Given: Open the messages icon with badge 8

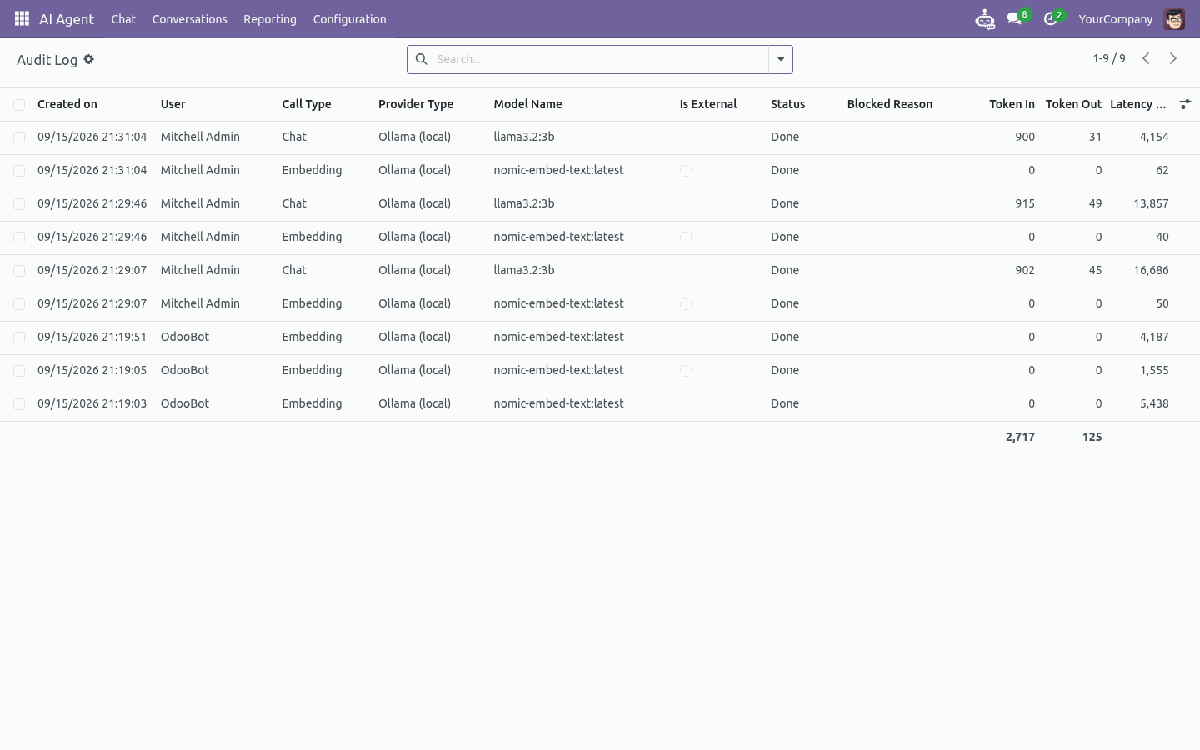Looking at the screenshot, I should coord(1017,18).
